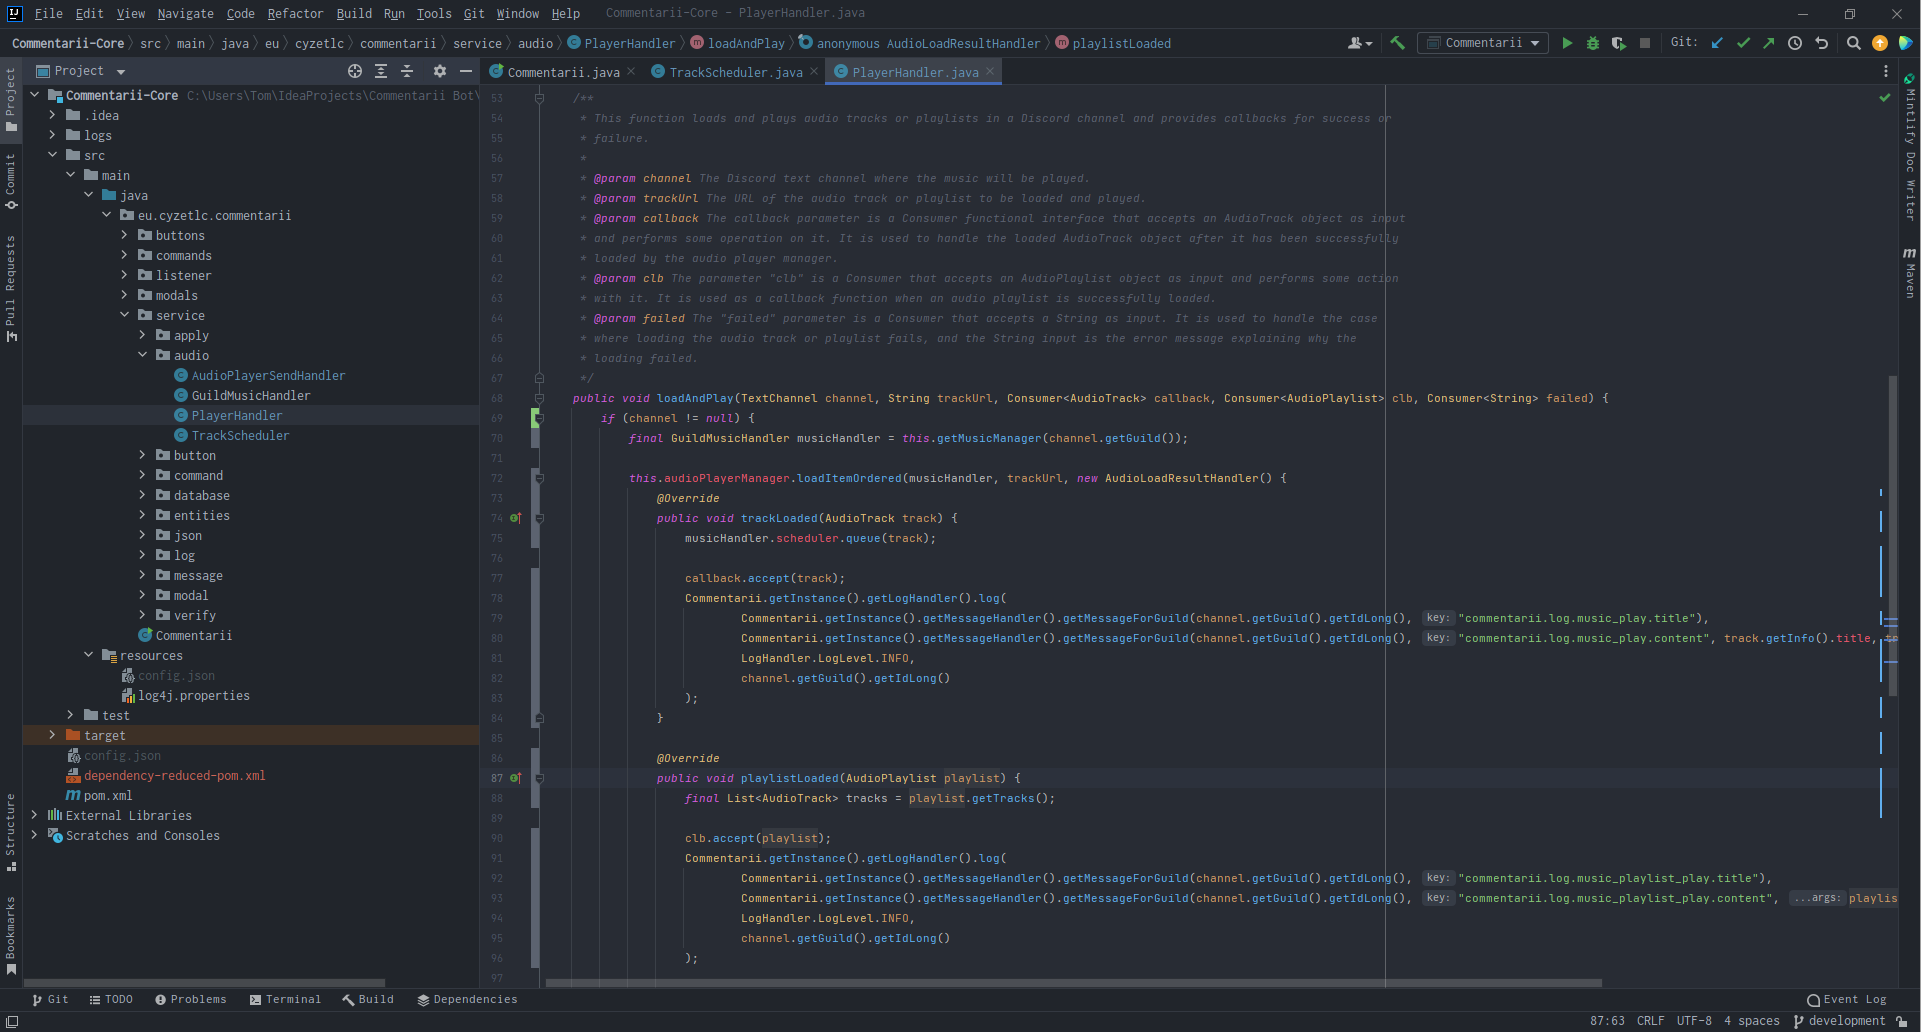Switch to Commentarii.java tab
The width and height of the screenshot is (1921, 1032).
tap(563, 72)
